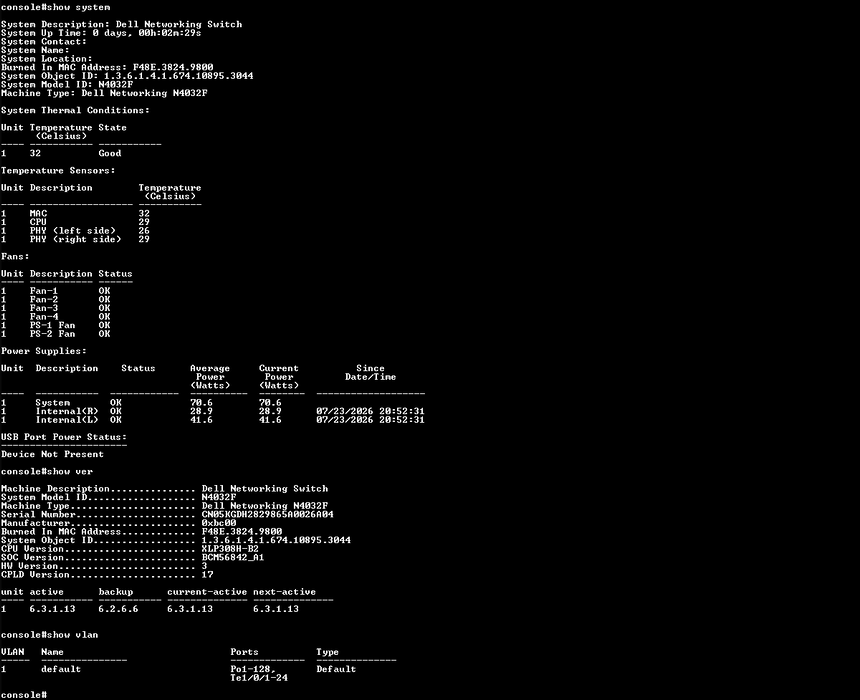This screenshot has height=700, width=860.
Task: Click the Fan-4 status row
Action: 55,317
